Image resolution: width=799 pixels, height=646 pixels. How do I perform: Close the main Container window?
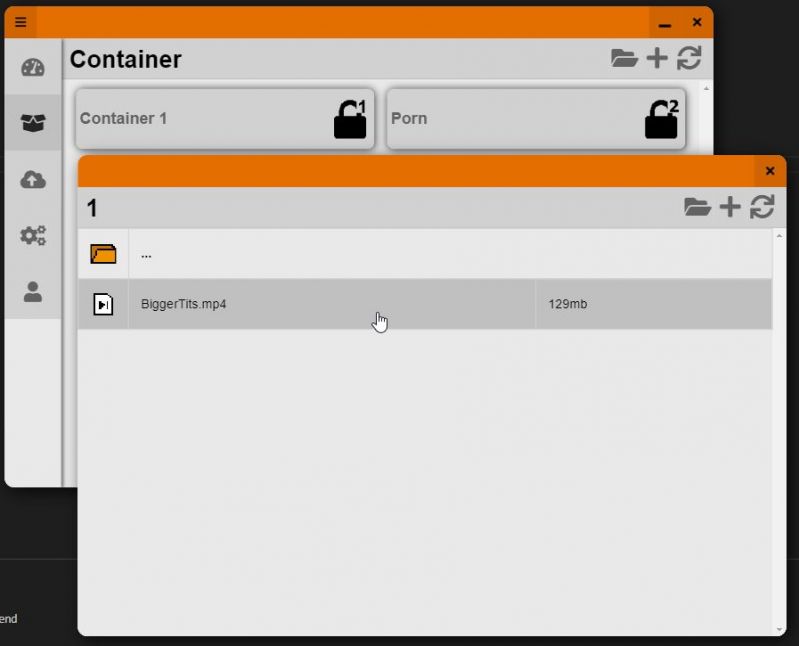[x=697, y=22]
